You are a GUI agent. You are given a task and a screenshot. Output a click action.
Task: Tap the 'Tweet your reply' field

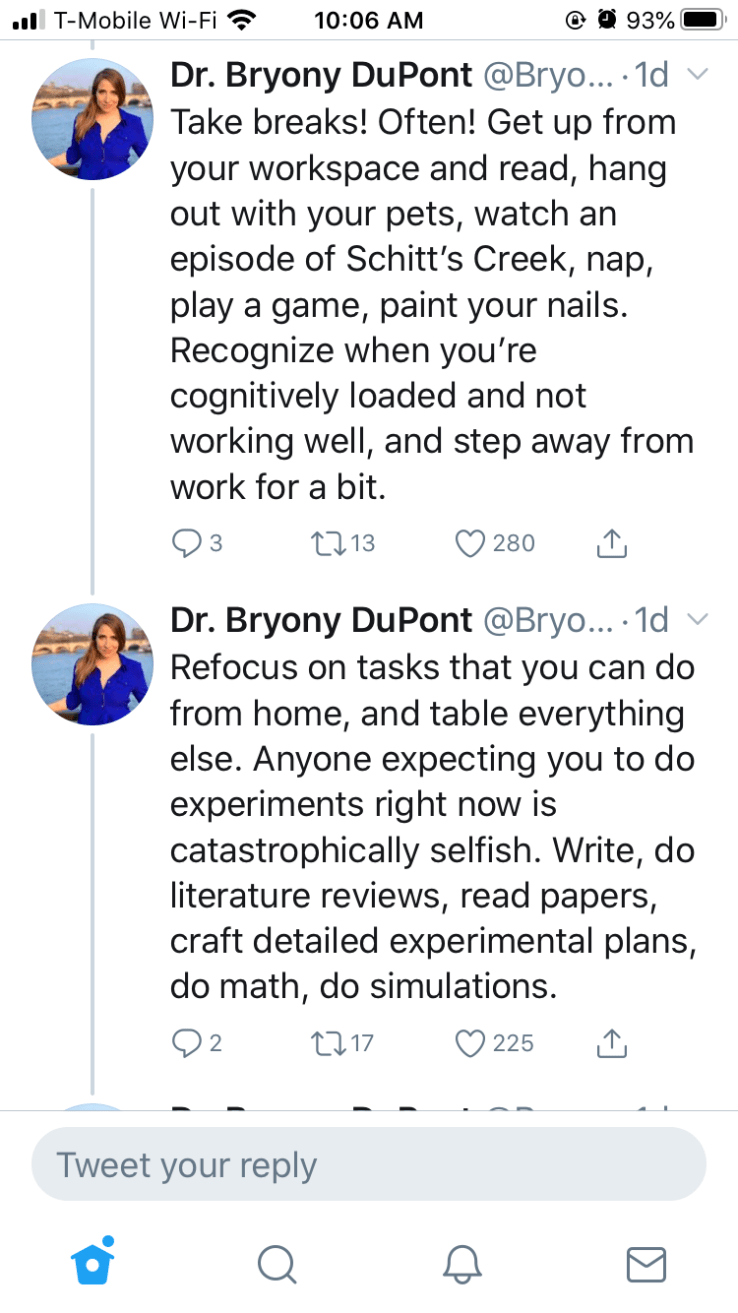[369, 1165]
